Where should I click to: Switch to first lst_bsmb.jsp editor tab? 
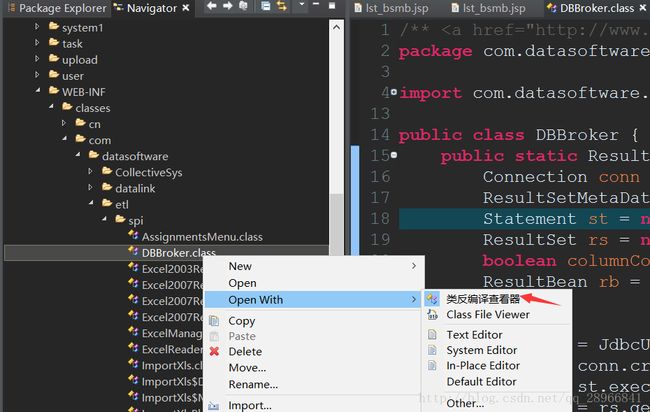click(391, 8)
